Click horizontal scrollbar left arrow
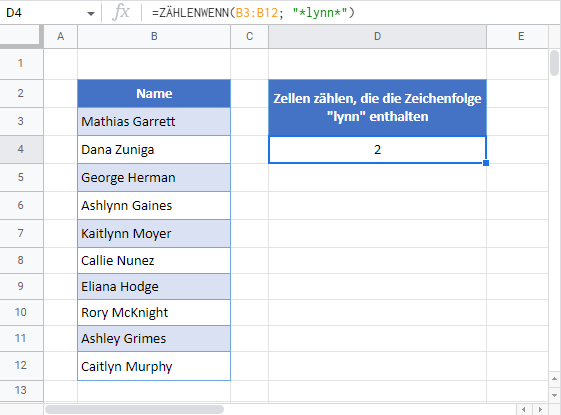This screenshot has width=561, height=415. [x=523, y=409]
